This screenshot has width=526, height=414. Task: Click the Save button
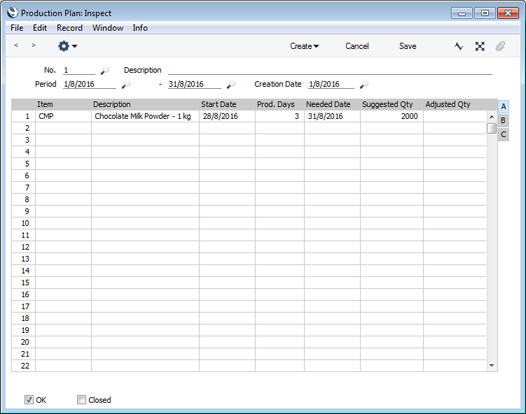tap(408, 46)
